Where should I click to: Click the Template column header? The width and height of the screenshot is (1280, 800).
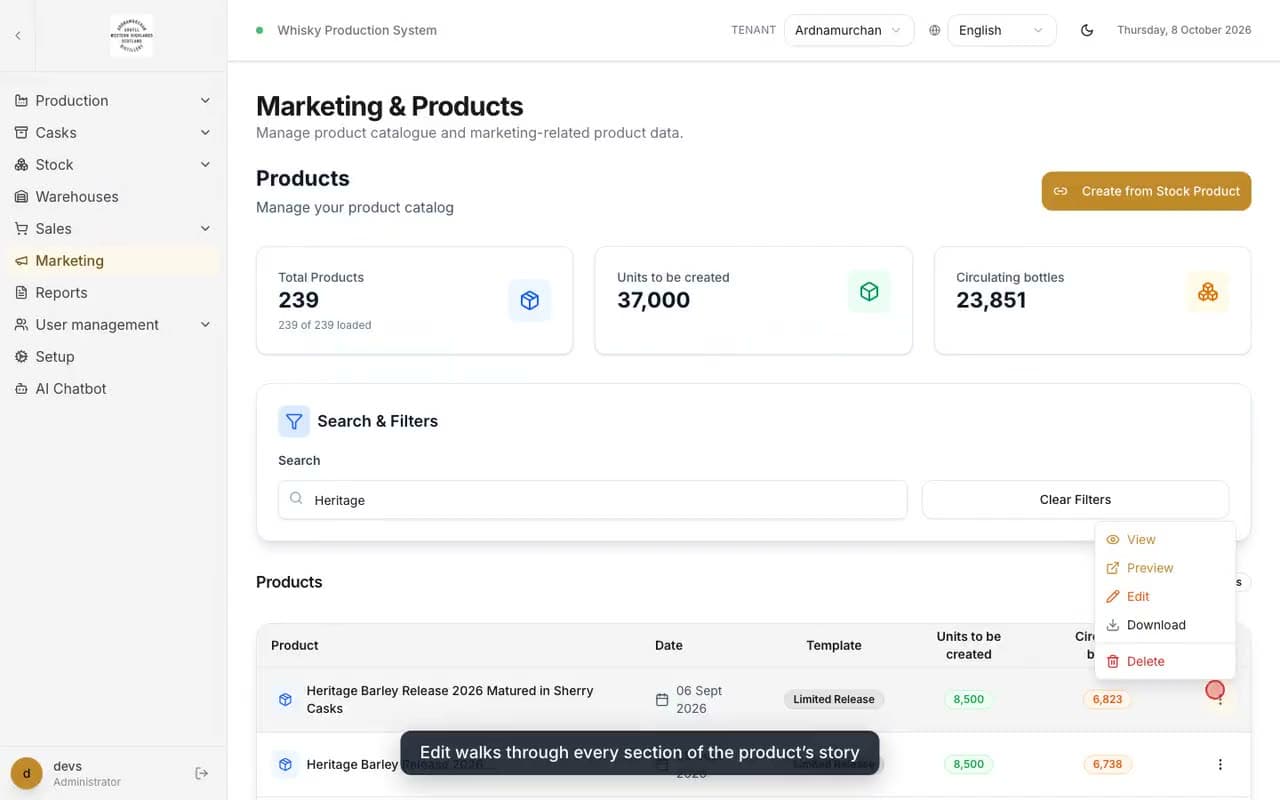point(834,645)
